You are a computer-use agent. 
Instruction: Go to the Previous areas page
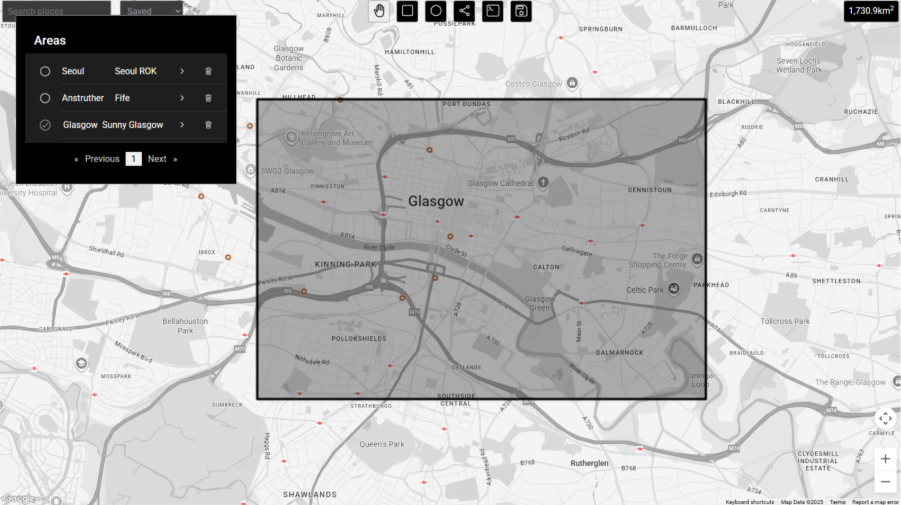97,159
